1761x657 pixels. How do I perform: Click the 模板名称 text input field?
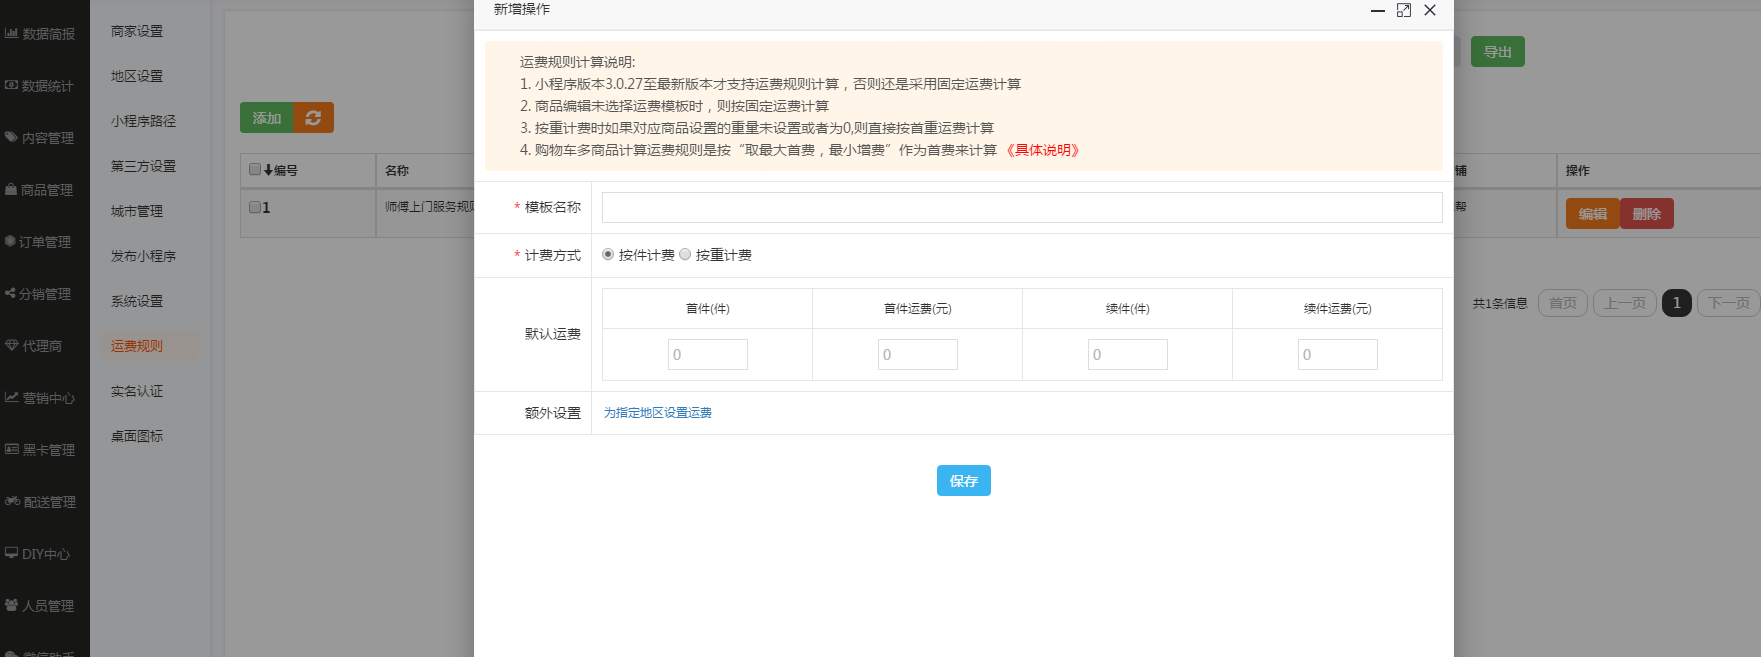coord(1021,207)
